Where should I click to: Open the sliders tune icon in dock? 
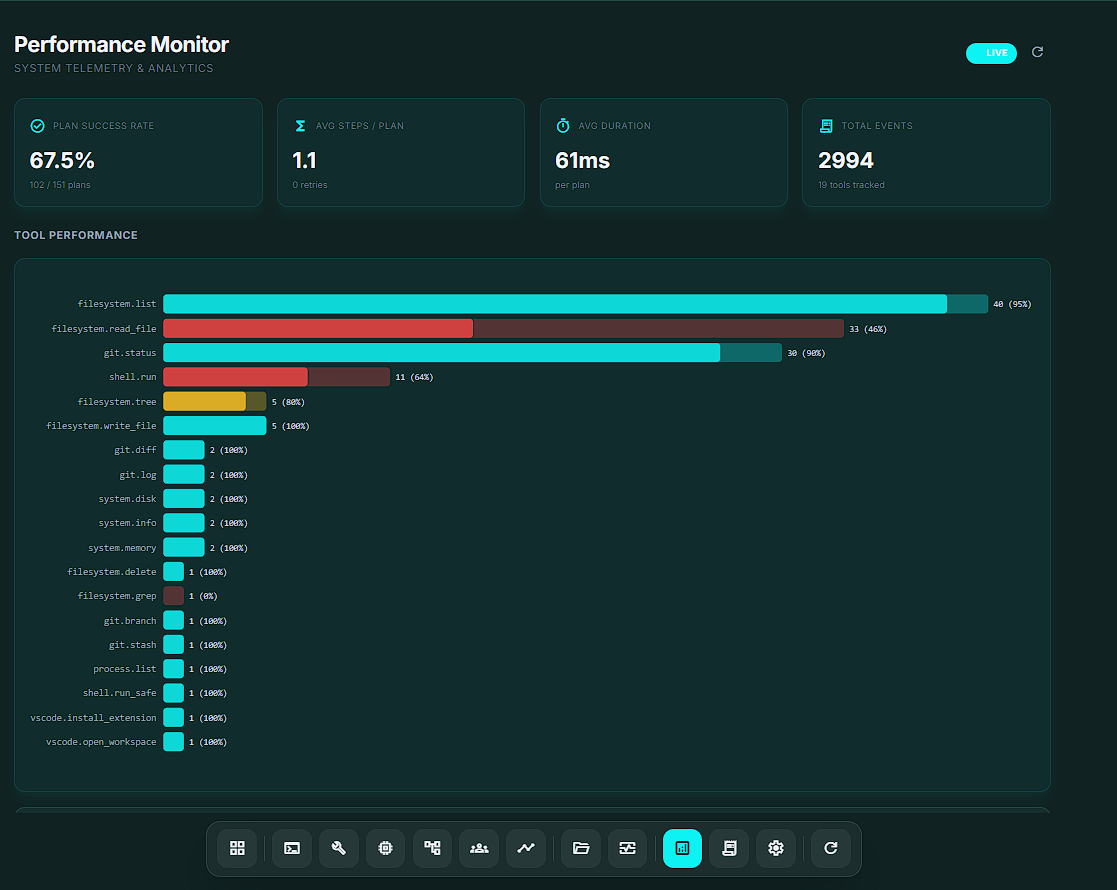[627, 848]
